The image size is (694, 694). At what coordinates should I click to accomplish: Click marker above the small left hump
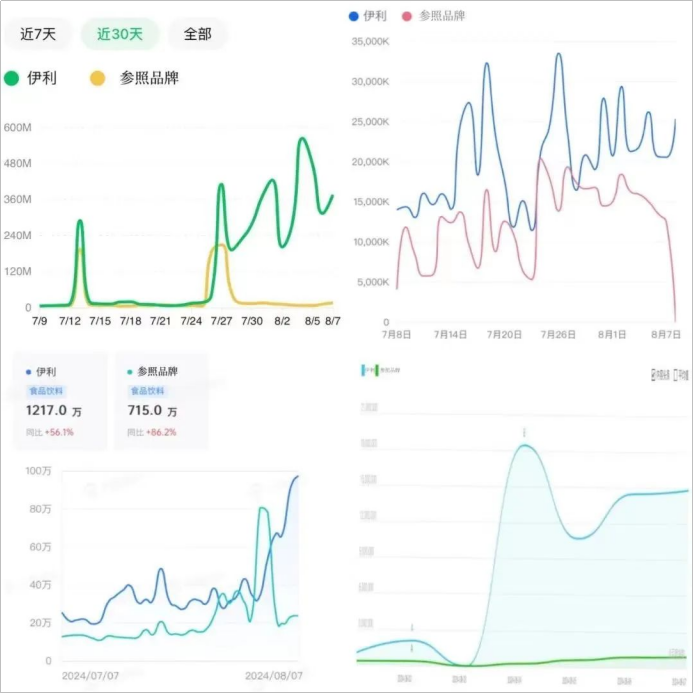pyautogui.click(x=412, y=628)
